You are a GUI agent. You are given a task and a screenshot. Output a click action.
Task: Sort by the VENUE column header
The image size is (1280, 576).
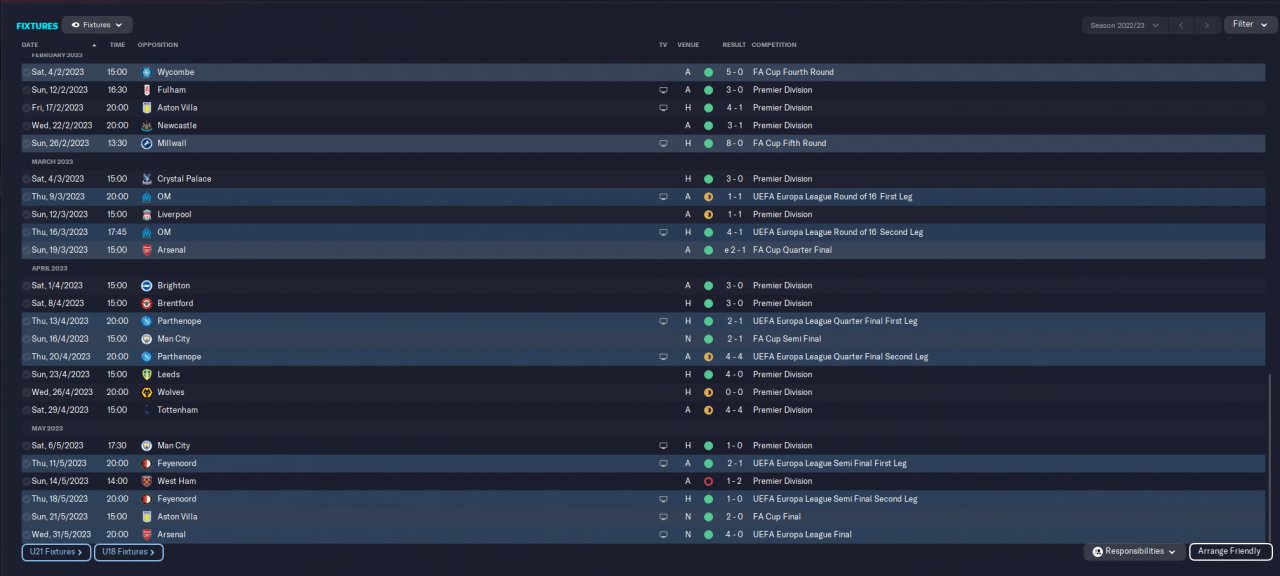(688, 45)
